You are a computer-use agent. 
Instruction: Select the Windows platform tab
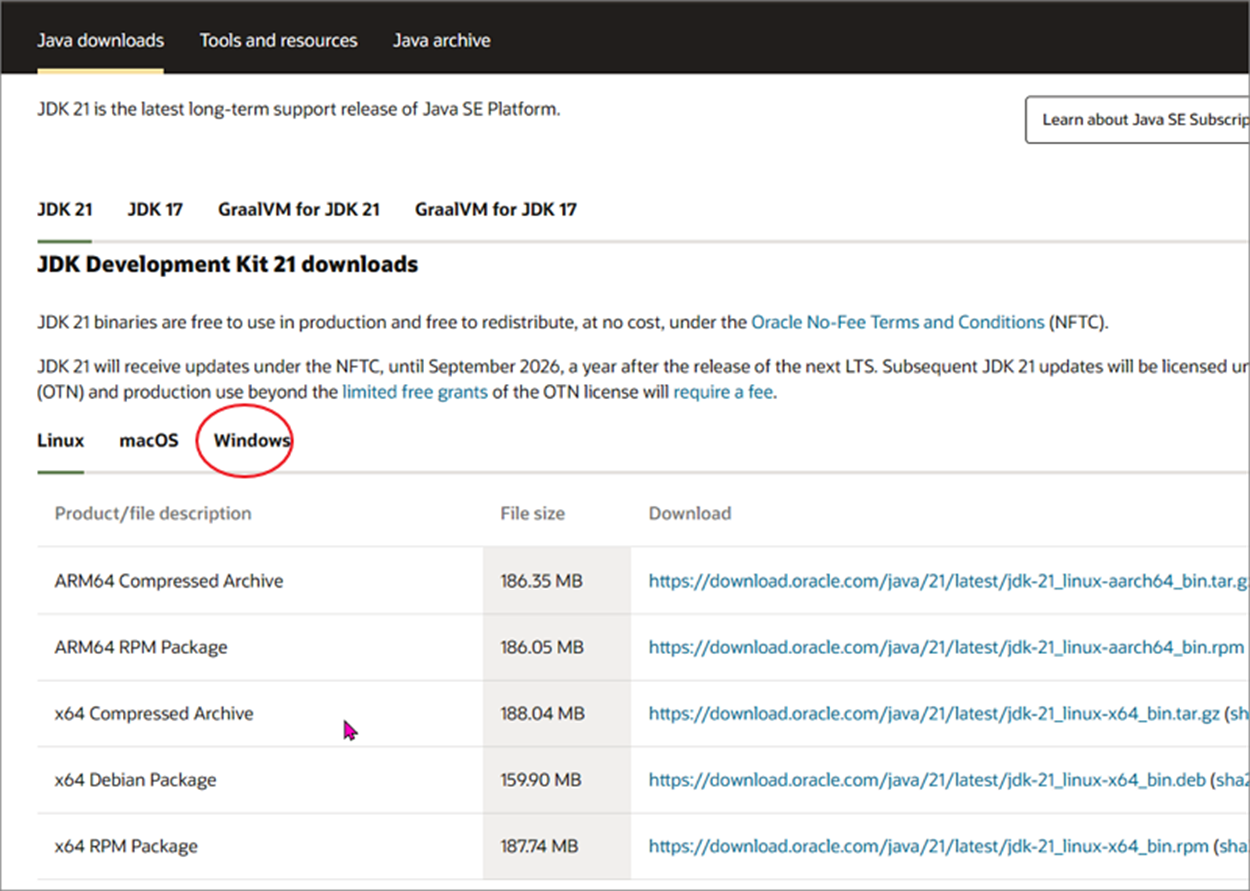point(252,441)
